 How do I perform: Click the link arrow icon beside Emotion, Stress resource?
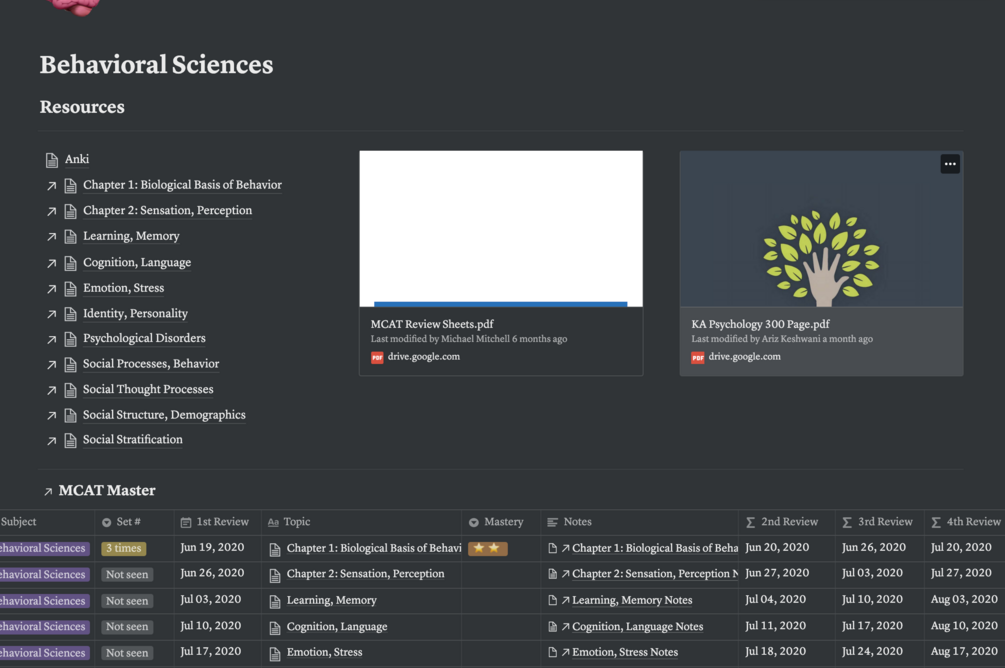[51, 289]
